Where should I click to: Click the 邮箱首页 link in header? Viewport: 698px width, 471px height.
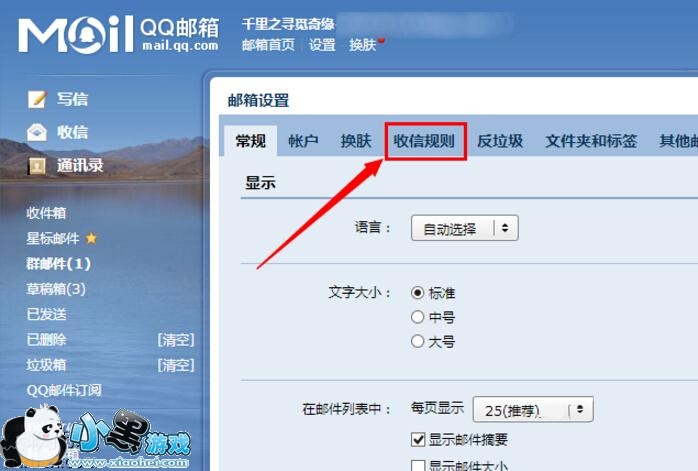click(x=268, y=45)
